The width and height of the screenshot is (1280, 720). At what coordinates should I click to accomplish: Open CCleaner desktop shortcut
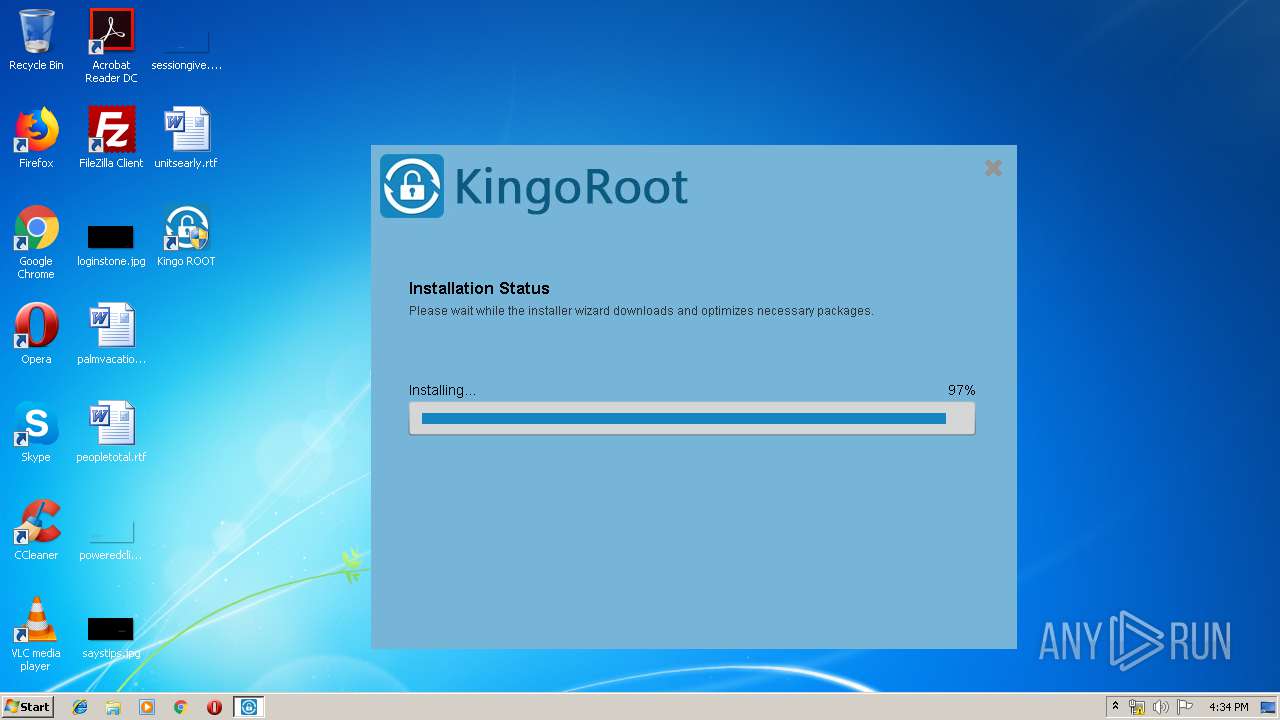tap(36, 530)
